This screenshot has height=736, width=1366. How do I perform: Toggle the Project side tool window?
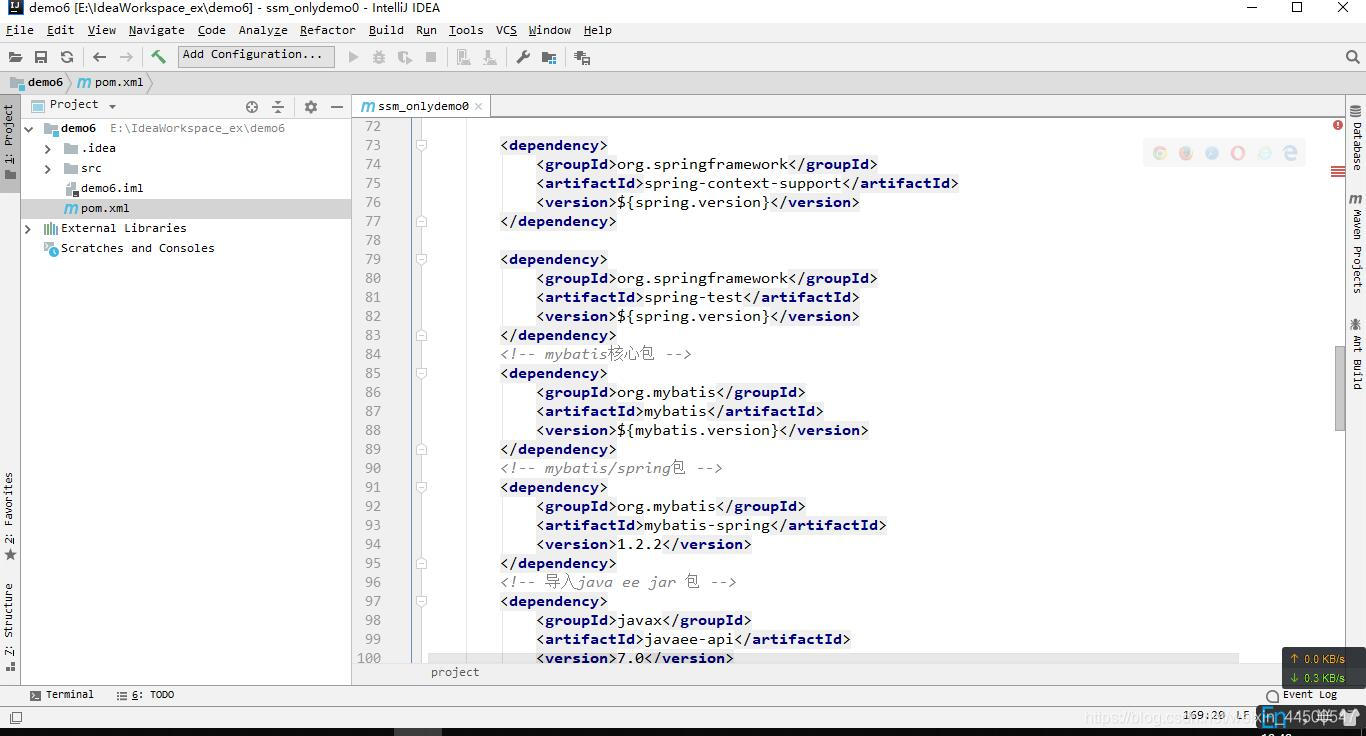[10, 142]
